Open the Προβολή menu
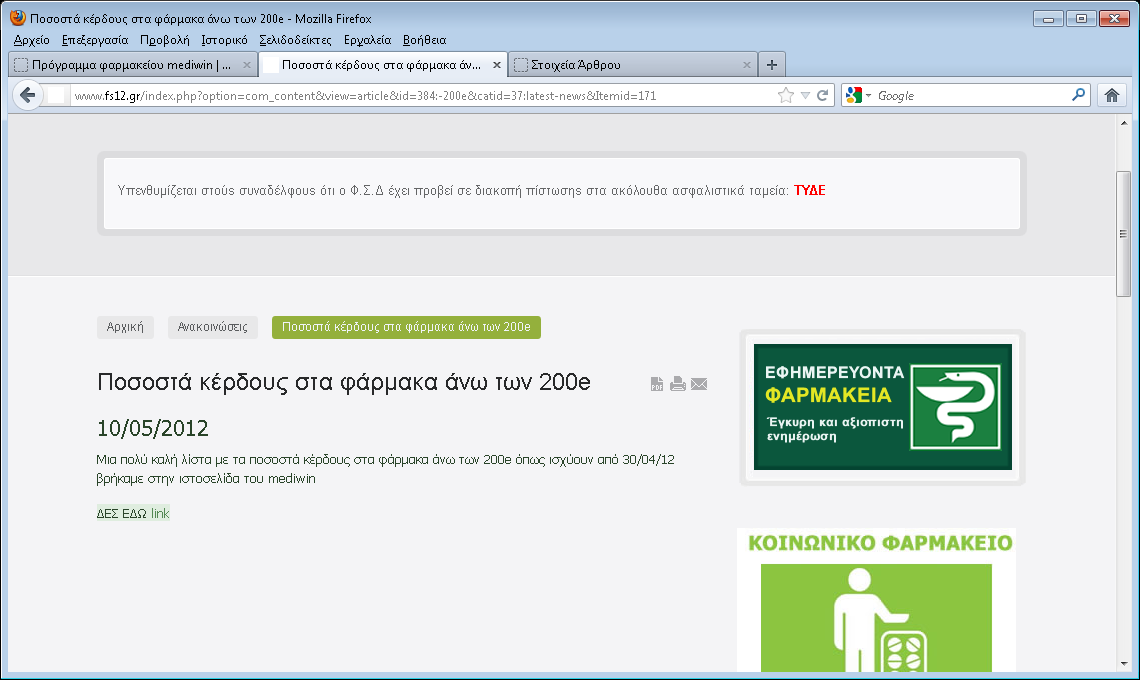The width and height of the screenshot is (1140, 680). click(x=164, y=40)
